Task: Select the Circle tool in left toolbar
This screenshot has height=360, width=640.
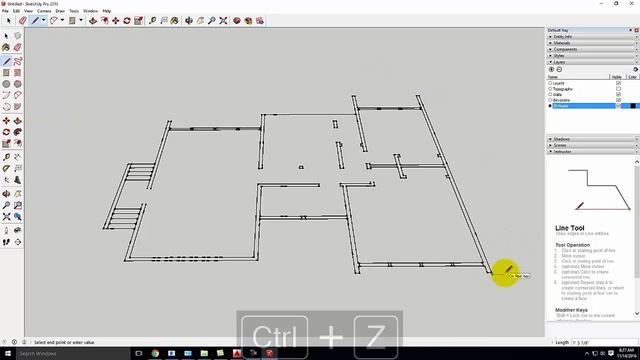Action: click(x=6, y=84)
